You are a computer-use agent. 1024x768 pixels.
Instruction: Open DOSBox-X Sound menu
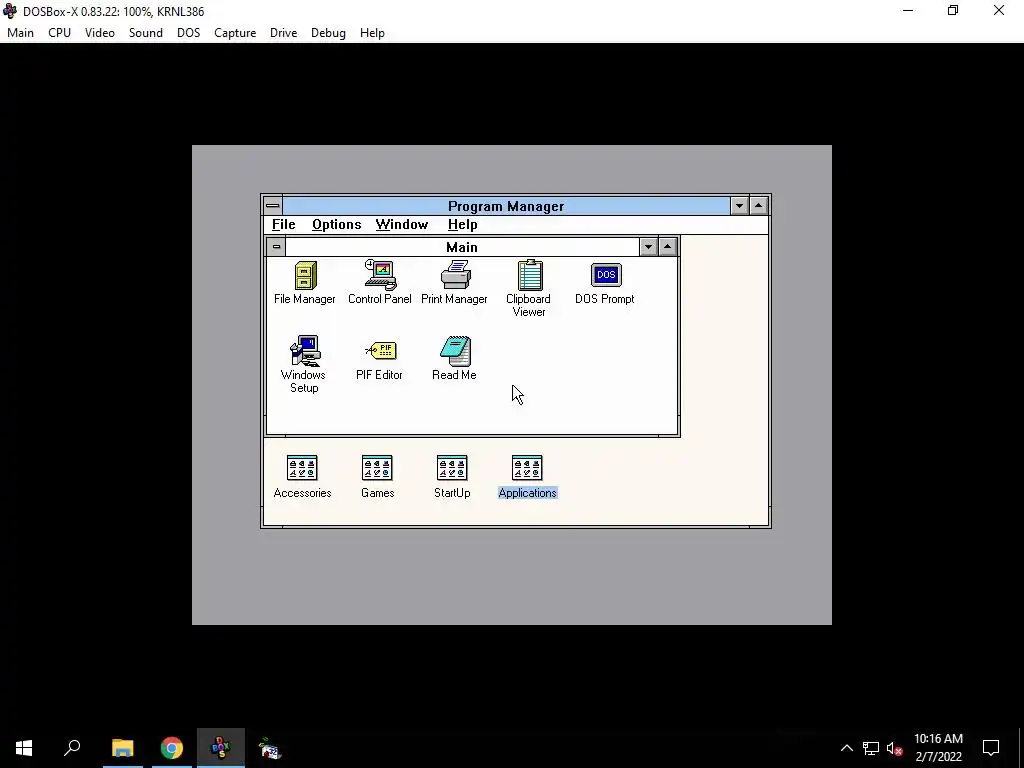point(146,33)
